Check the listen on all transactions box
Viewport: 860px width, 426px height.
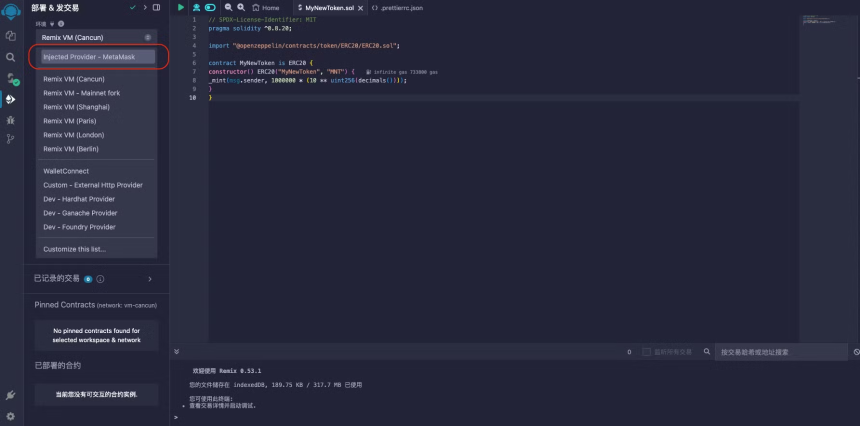tap(647, 352)
